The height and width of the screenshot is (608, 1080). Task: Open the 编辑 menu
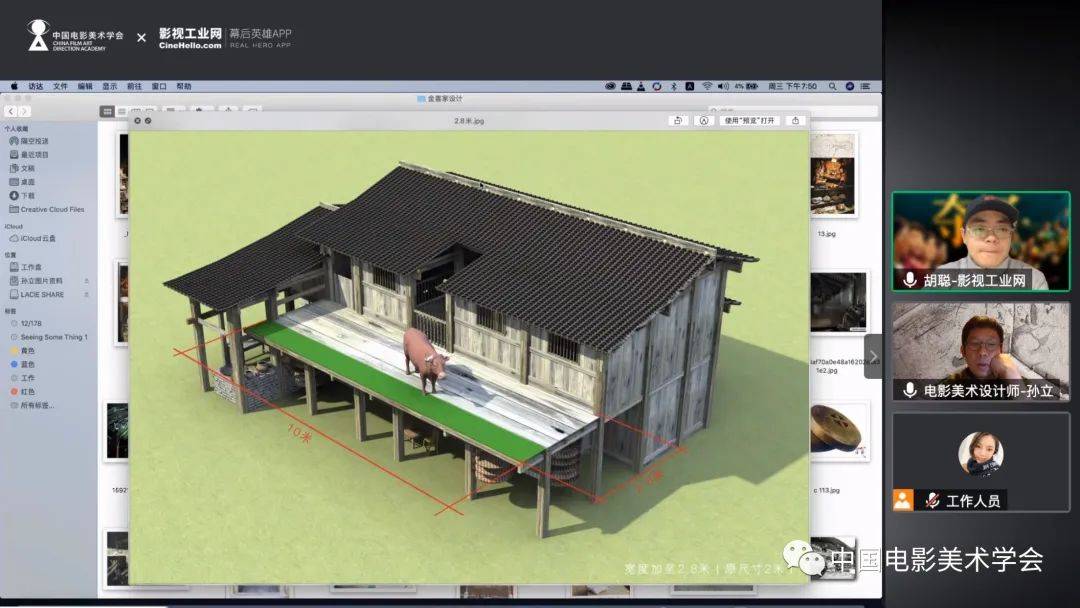[x=85, y=86]
